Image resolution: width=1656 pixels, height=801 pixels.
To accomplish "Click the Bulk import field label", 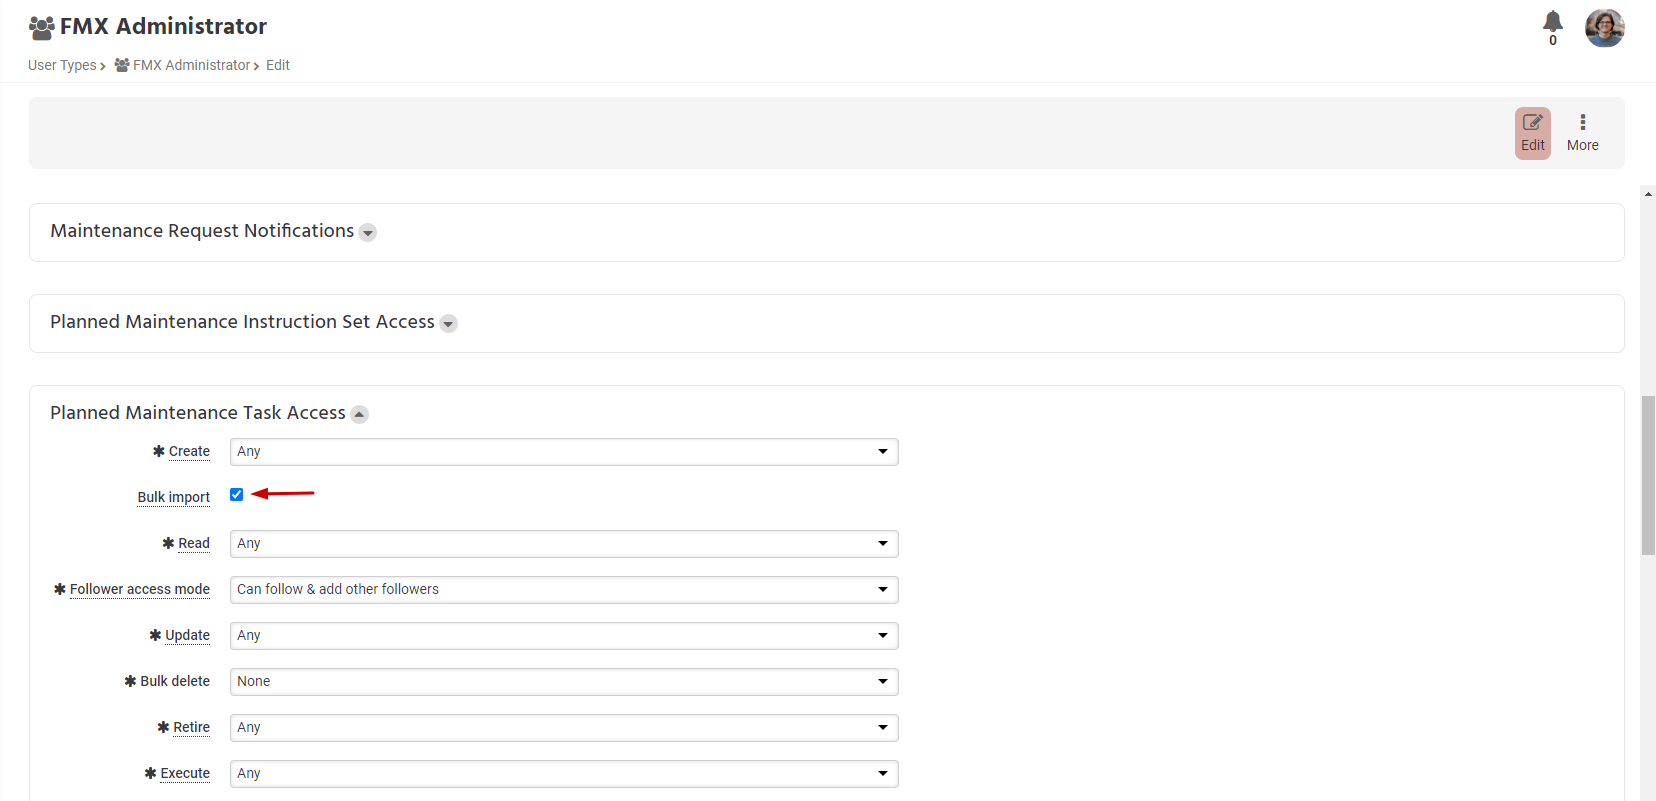I will [174, 497].
